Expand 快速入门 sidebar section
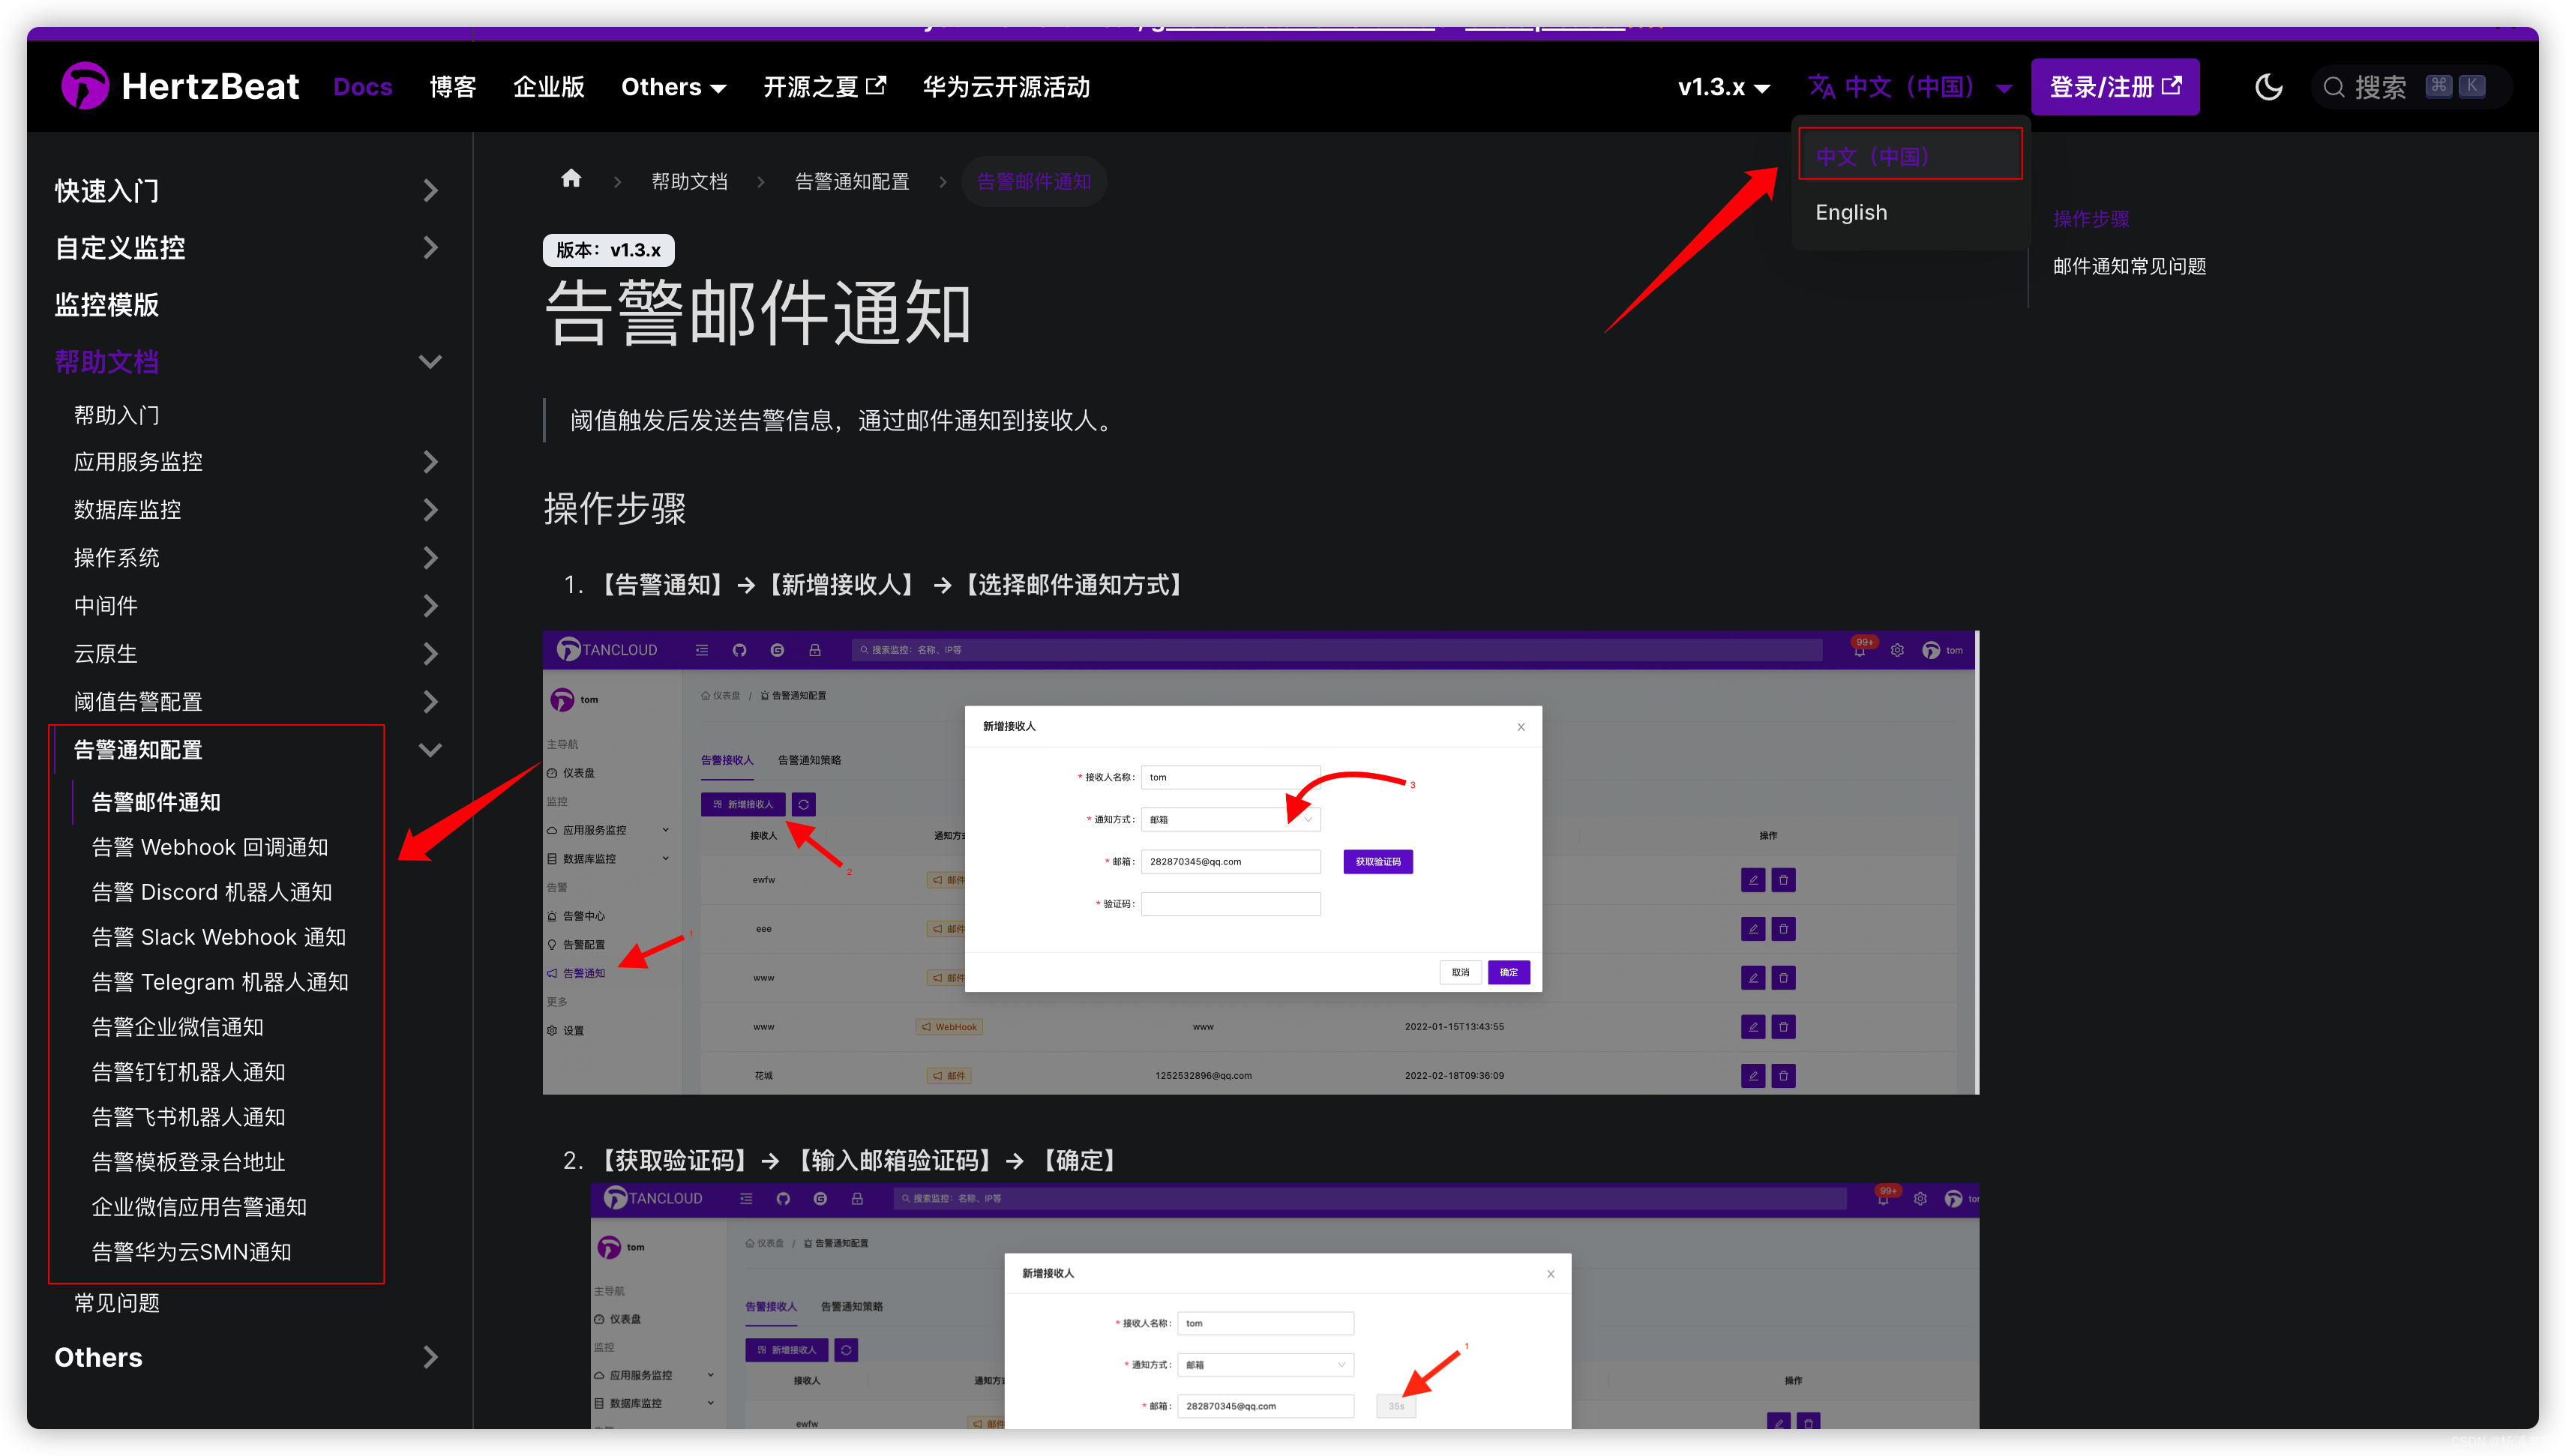This screenshot has width=2566, height=1456. point(430,190)
